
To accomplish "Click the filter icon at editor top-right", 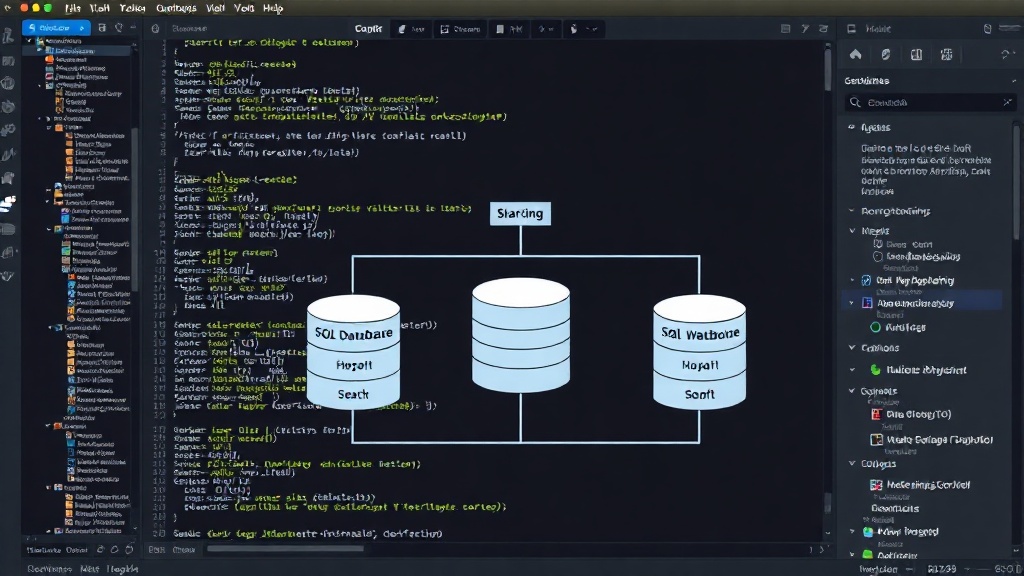I will (805, 29).
